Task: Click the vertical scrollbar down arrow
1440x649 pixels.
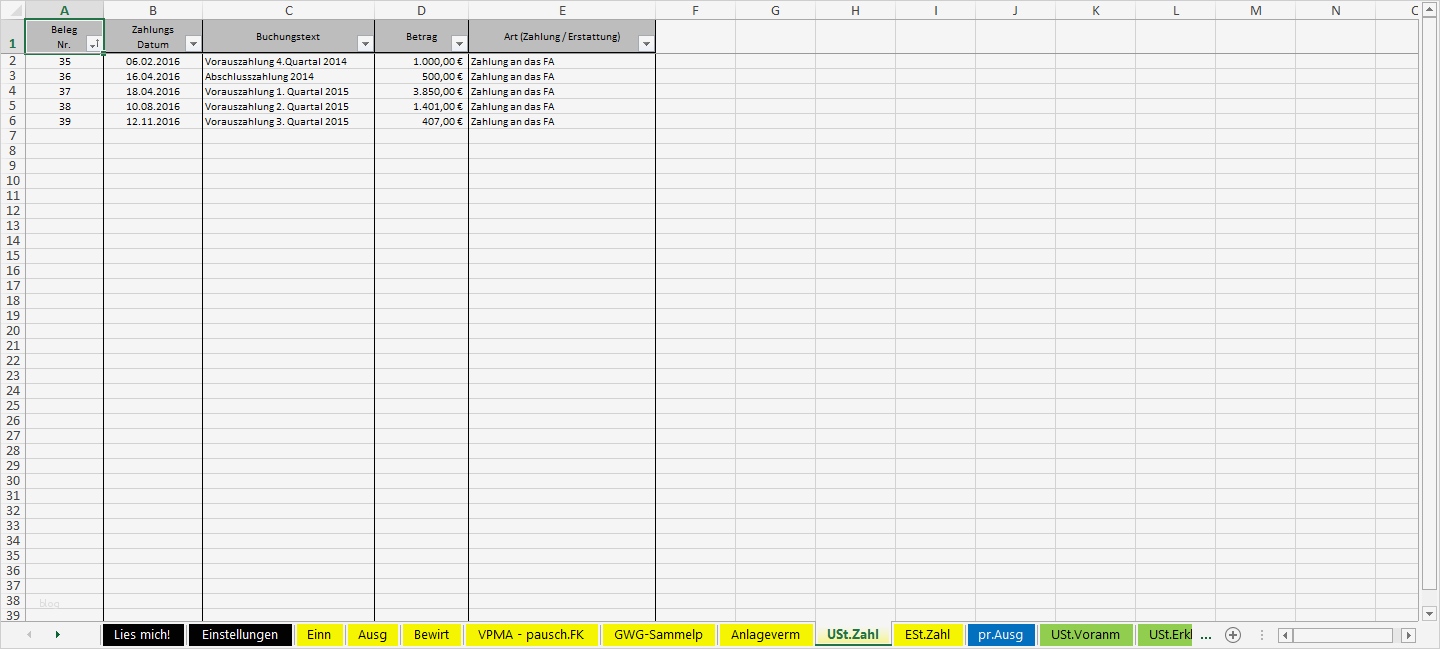Action: click(x=1429, y=613)
